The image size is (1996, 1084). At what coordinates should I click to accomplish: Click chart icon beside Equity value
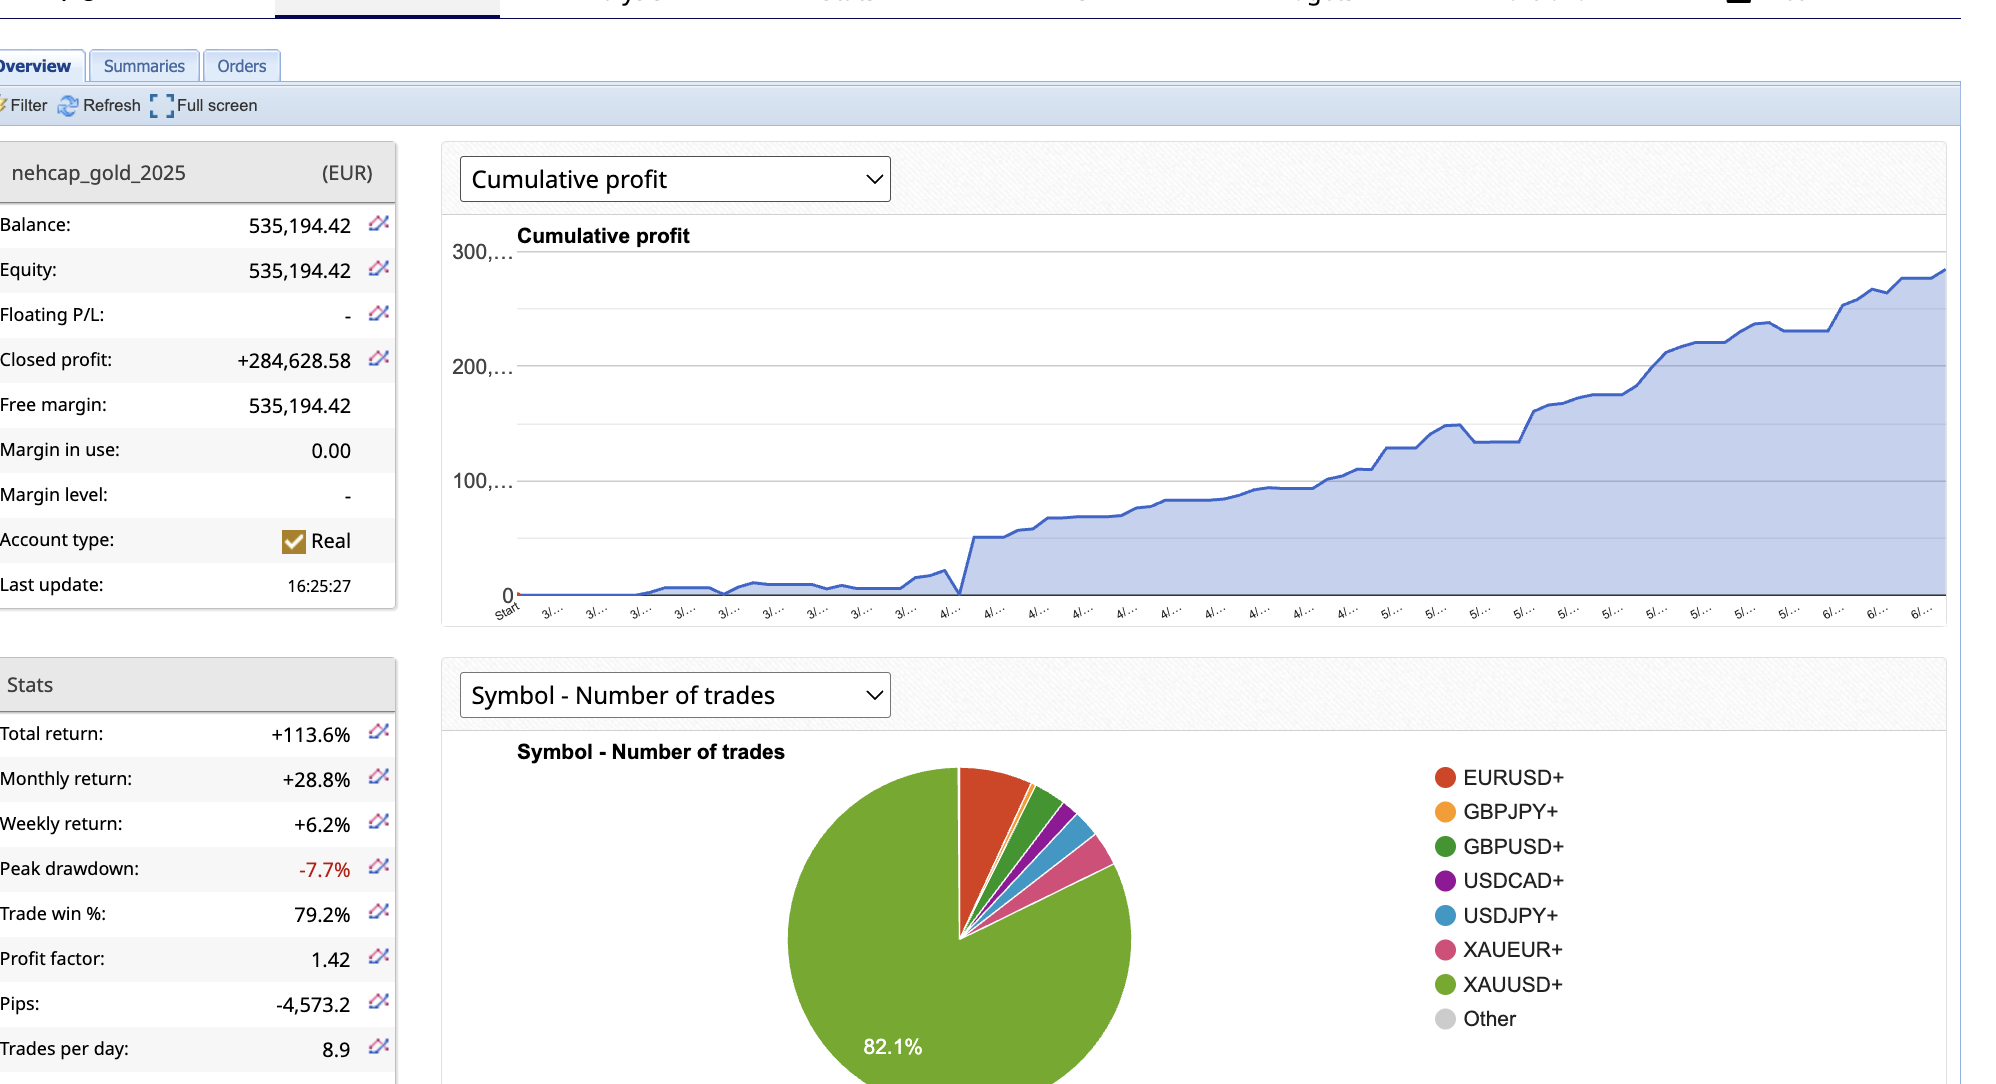pyautogui.click(x=378, y=268)
